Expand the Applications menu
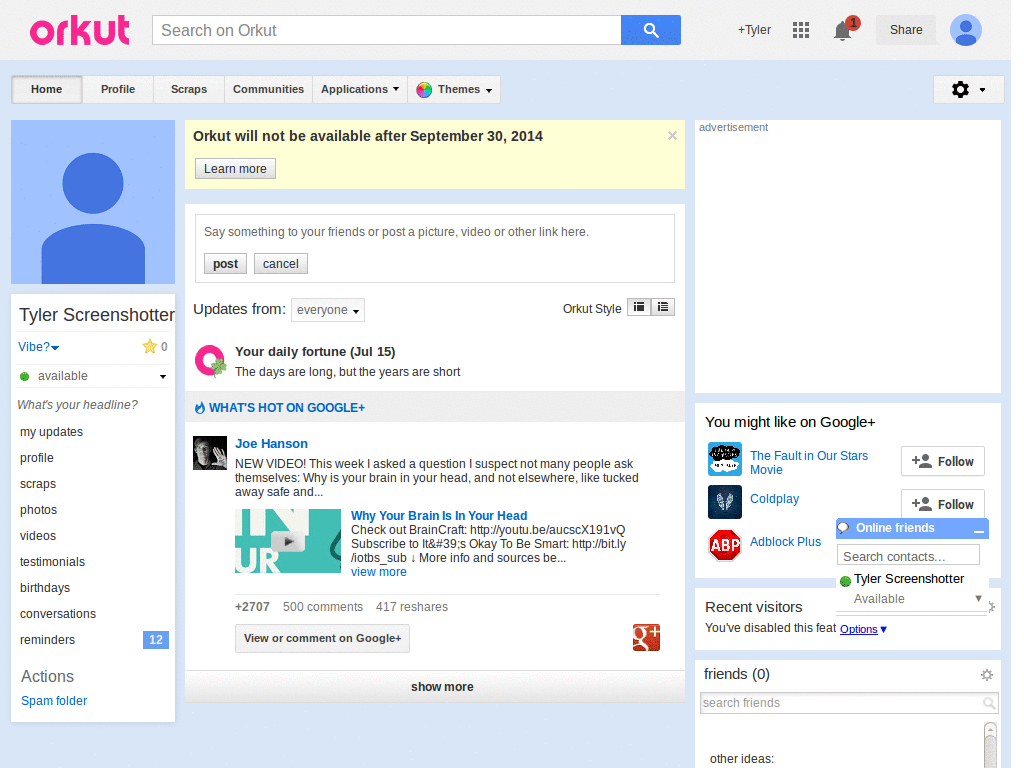The width and height of the screenshot is (1024, 768). (x=360, y=89)
